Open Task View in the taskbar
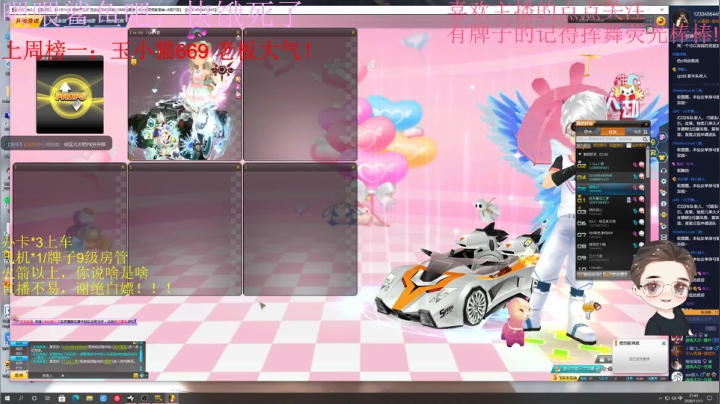720x404 pixels. tap(47, 398)
